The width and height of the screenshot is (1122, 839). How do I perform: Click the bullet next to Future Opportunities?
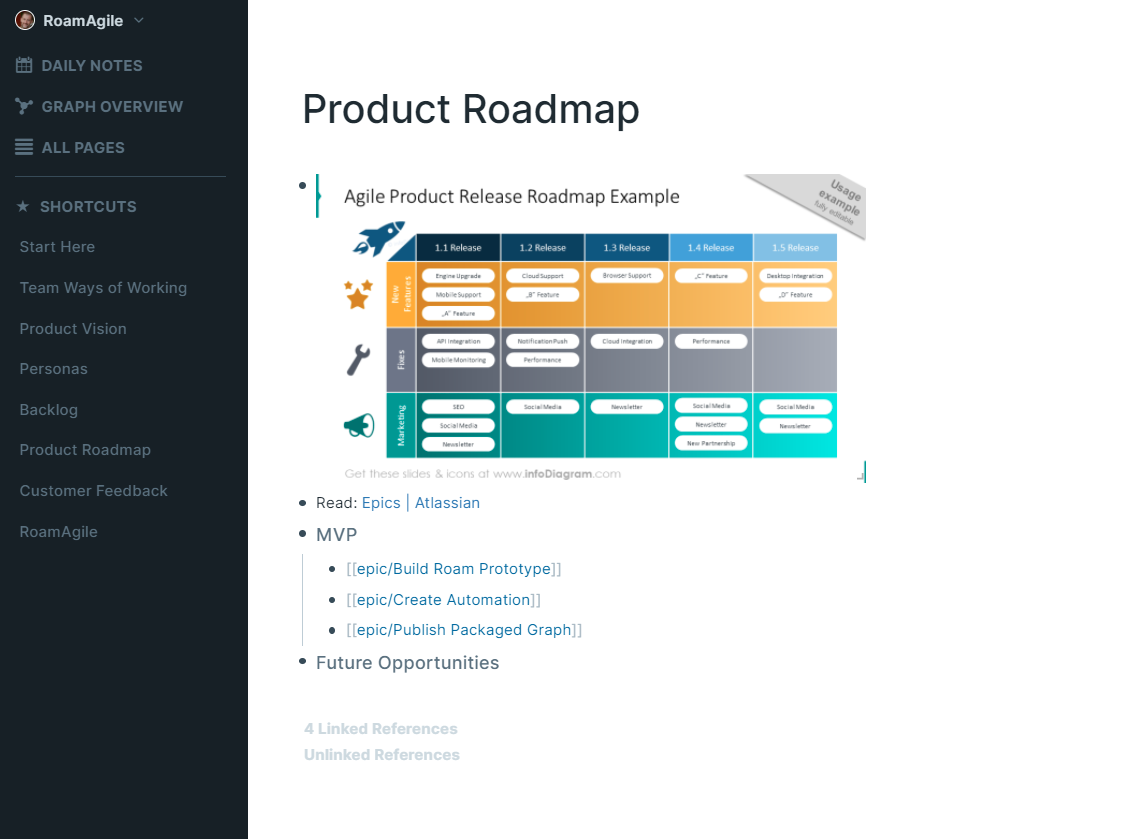click(302, 660)
